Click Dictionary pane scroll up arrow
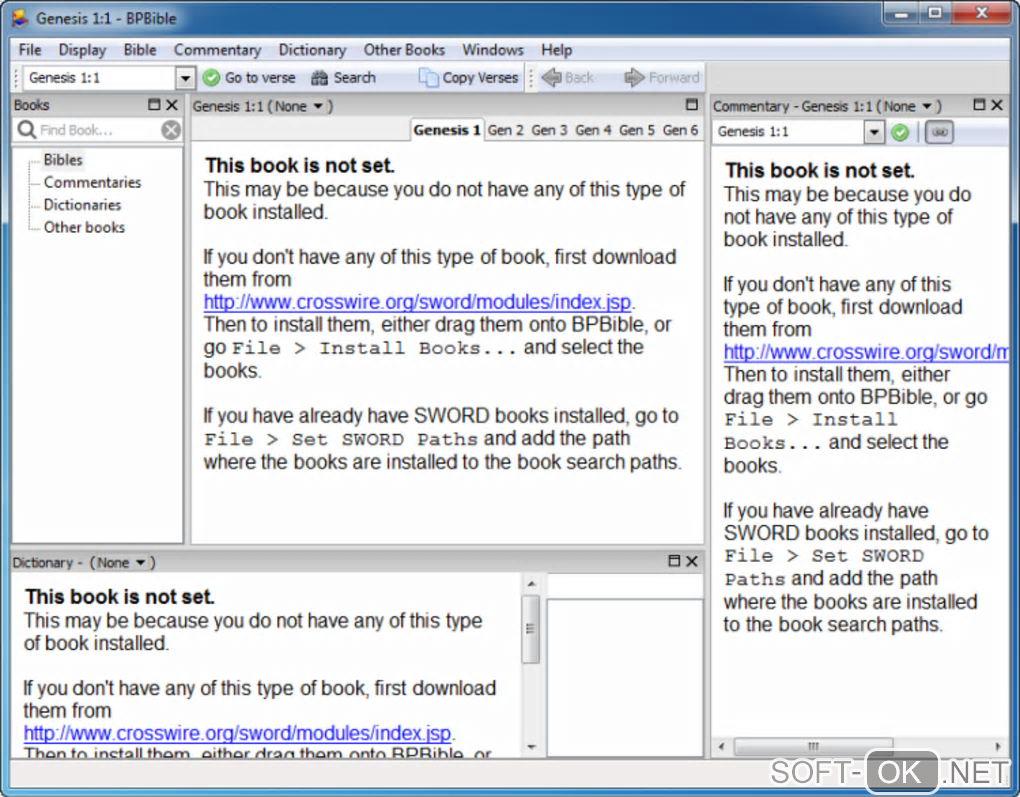 tap(531, 584)
